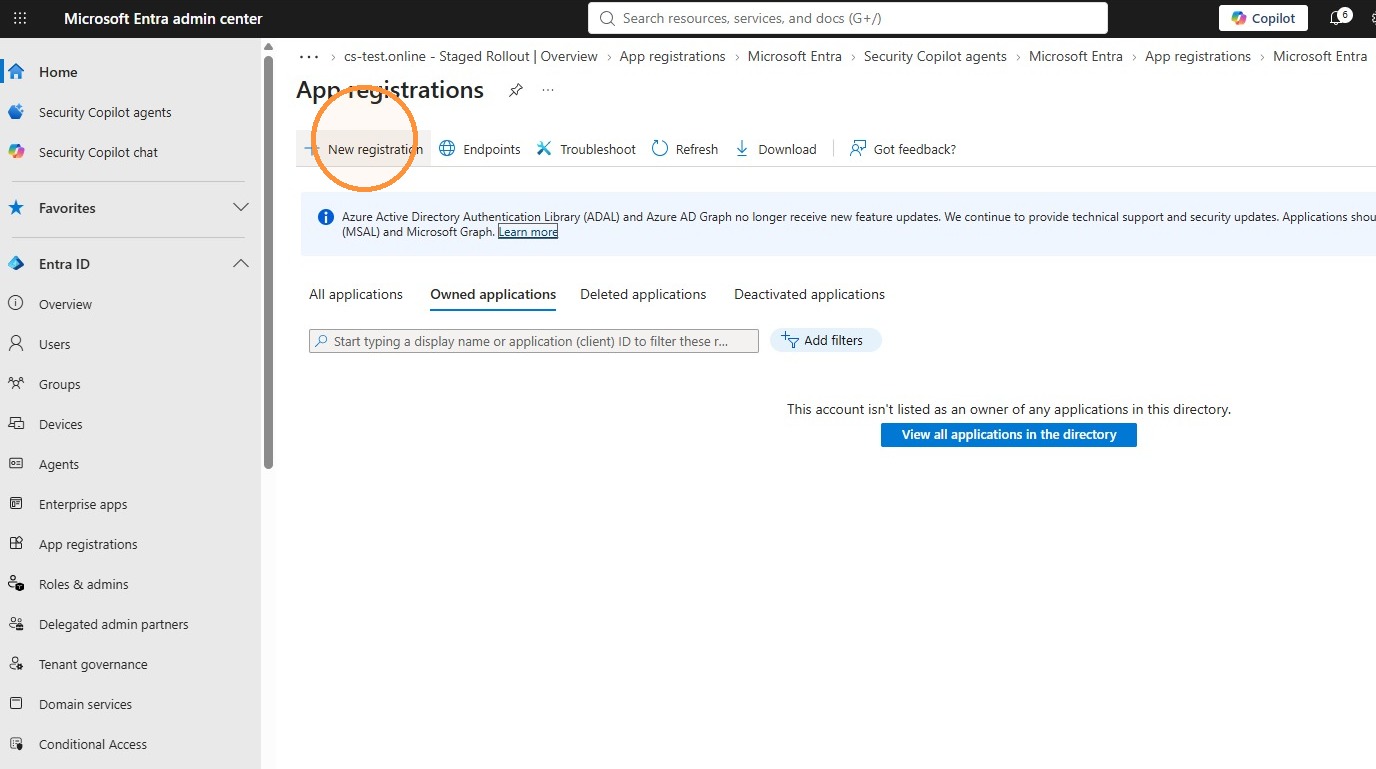Click Troubleshoot in the toolbar
The height and width of the screenshot is (769, 1376).
click(586, 149)
